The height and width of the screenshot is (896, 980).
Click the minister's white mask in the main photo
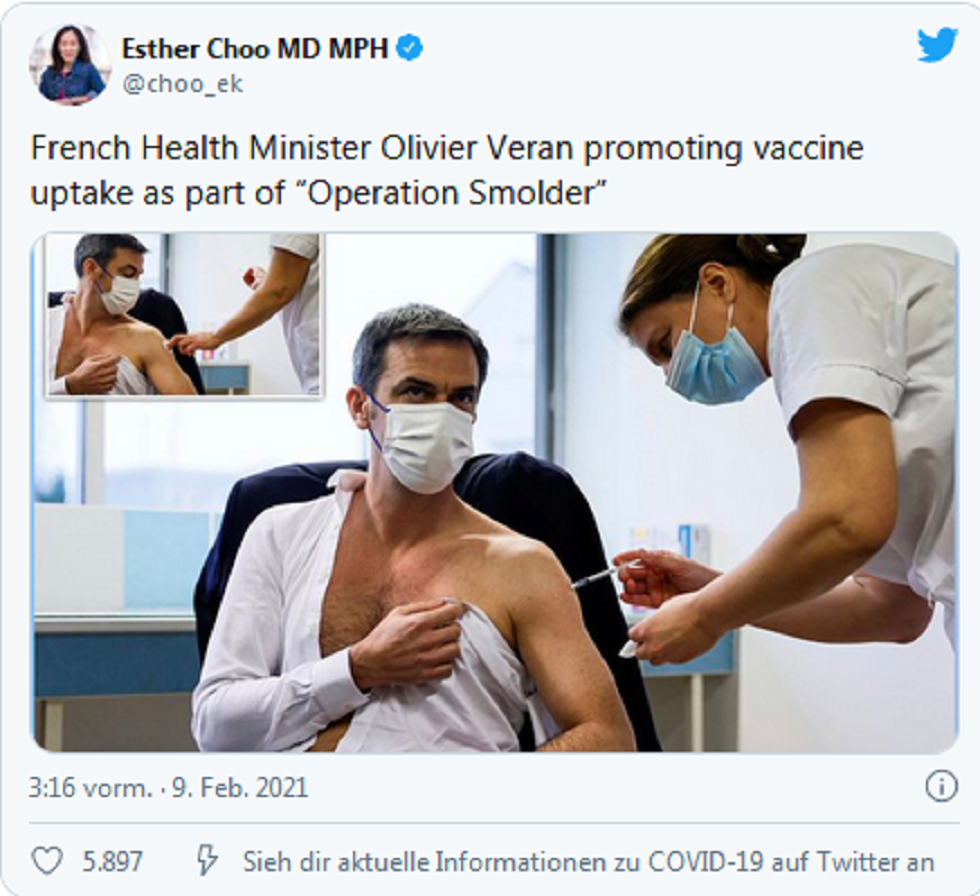[429, 446]
